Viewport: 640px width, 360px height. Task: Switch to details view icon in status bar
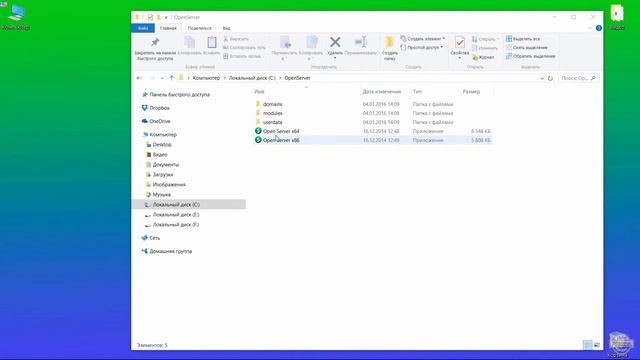[x=587, y=345]
